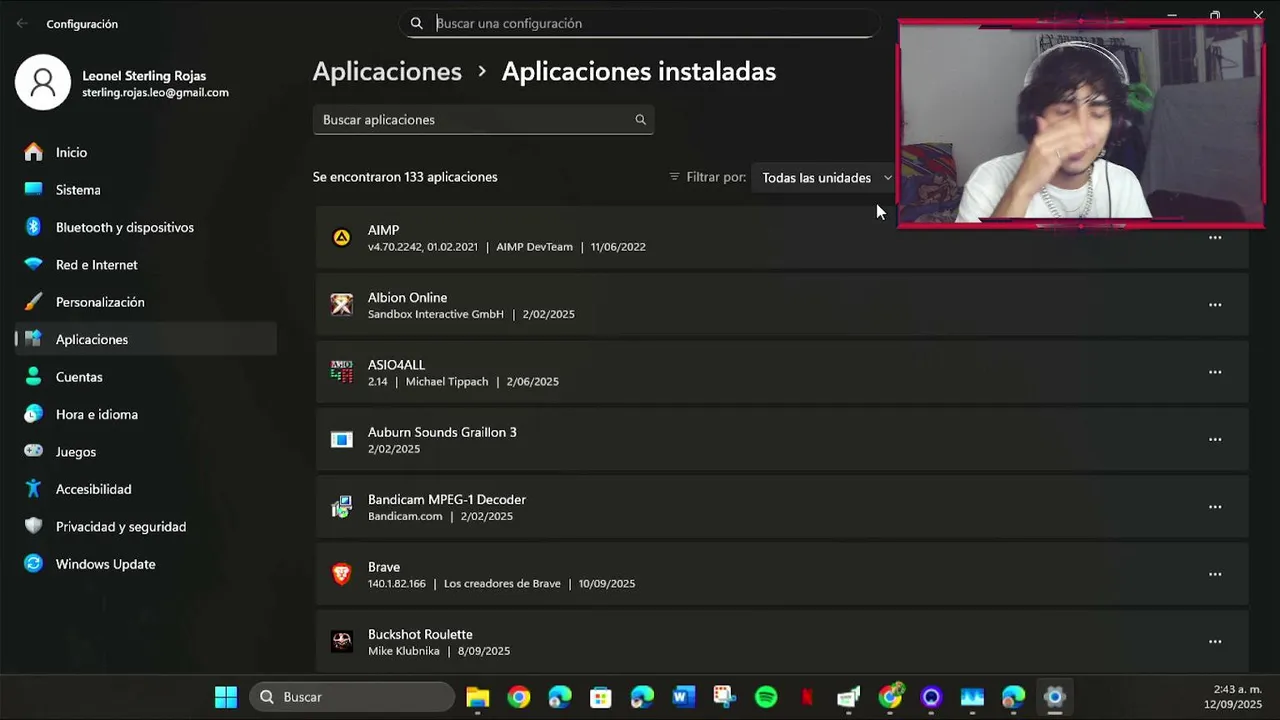Screen dimensions: 1280x720
Task: Open the more options for Brave
Action: coord(1215,574)
